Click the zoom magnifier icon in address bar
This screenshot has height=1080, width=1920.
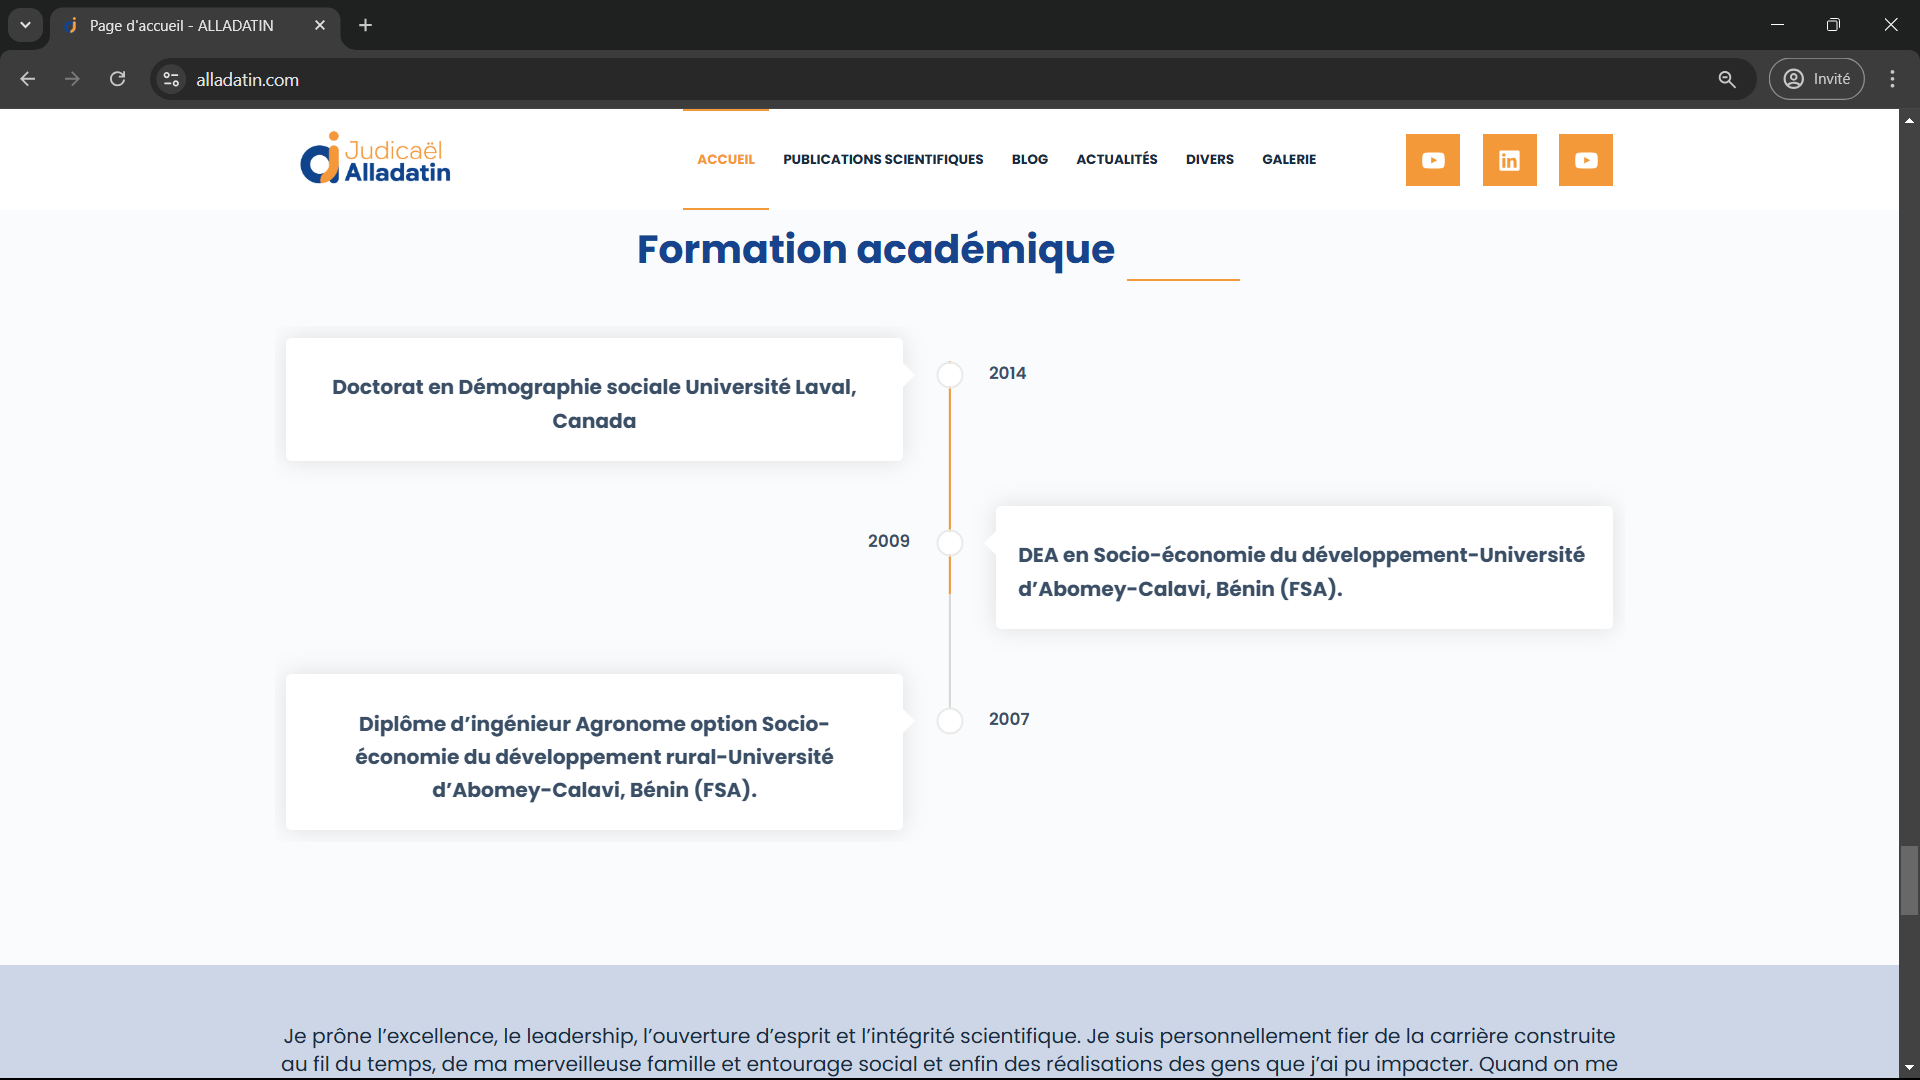(x=1727, y=79)
